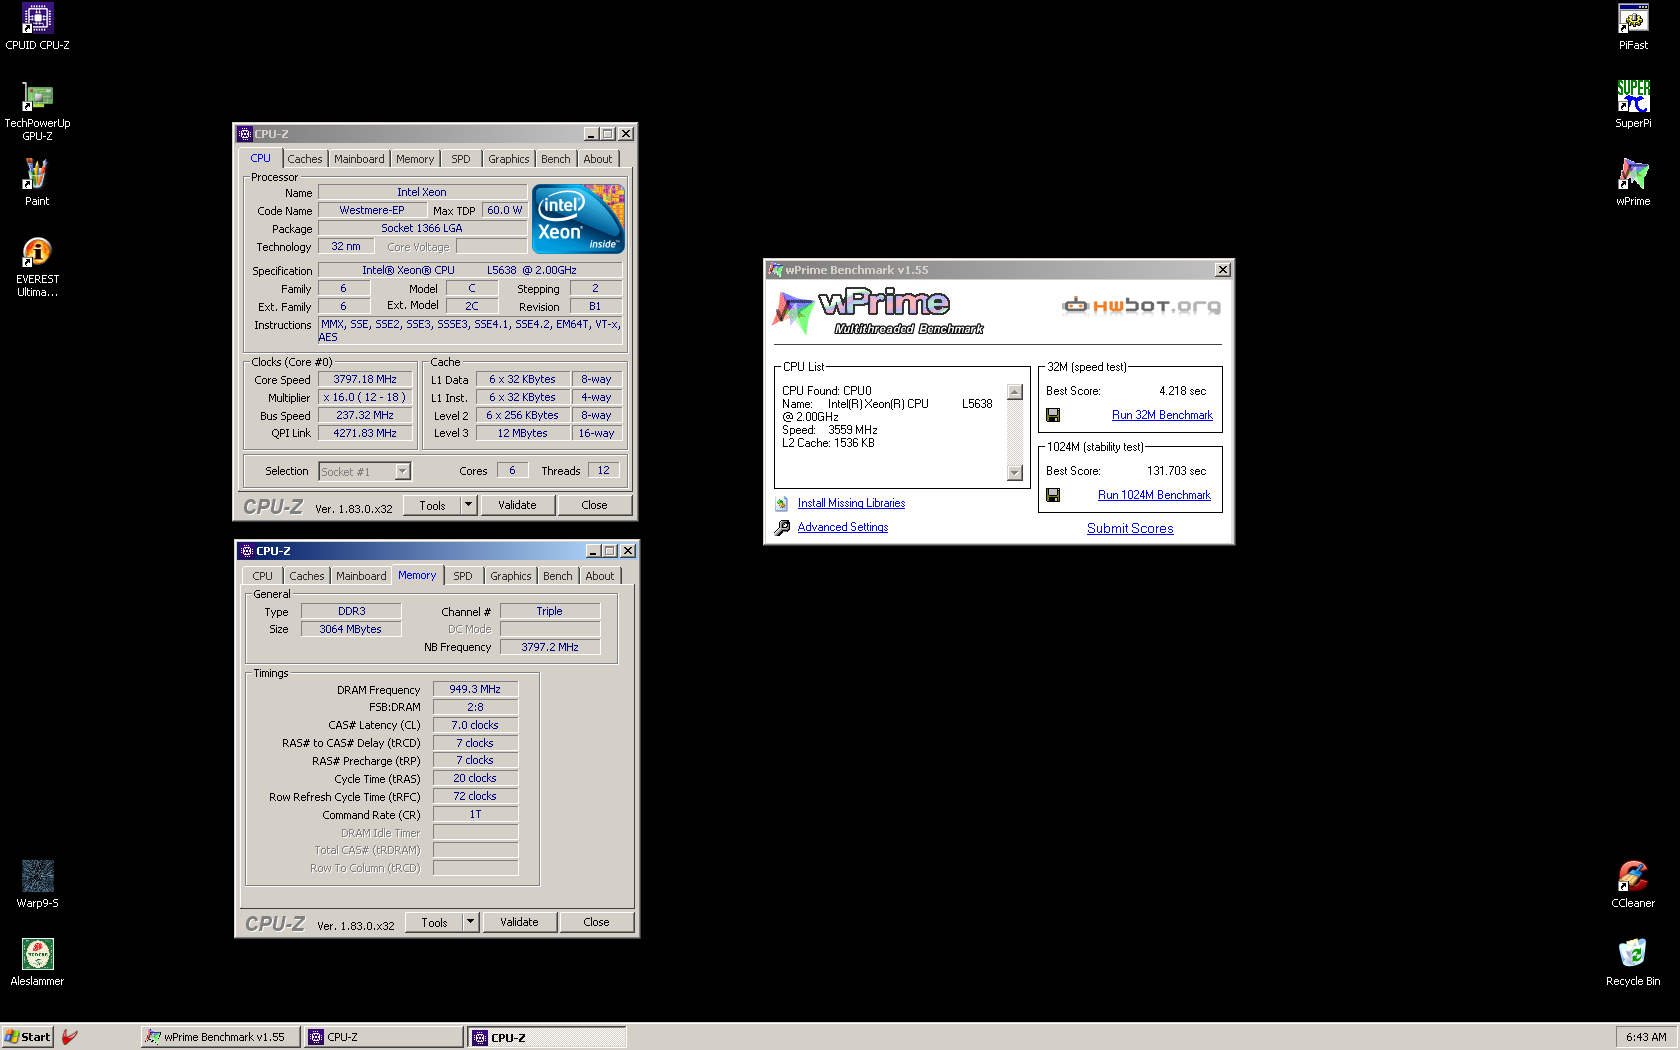Click the HWBOT.org logo in wPrime
1680x1050 pixels.
[1141, 305]
